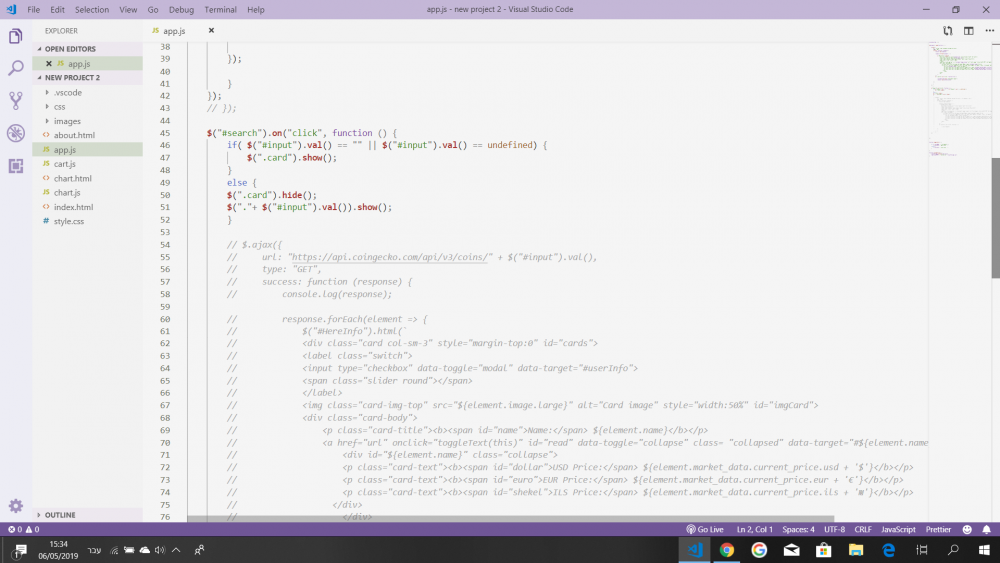Screen dimensions: 1000x563
Task: Open the File menu
Action: tap(34, 10)
